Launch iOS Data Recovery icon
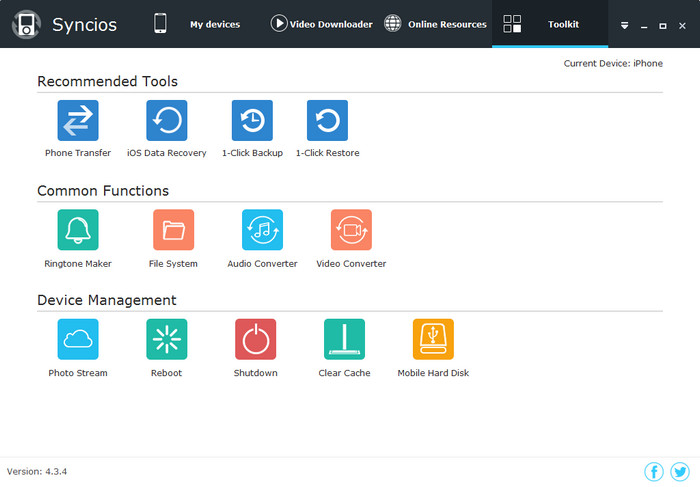This screenshot has height=487, width=700. tap(167, 121)
